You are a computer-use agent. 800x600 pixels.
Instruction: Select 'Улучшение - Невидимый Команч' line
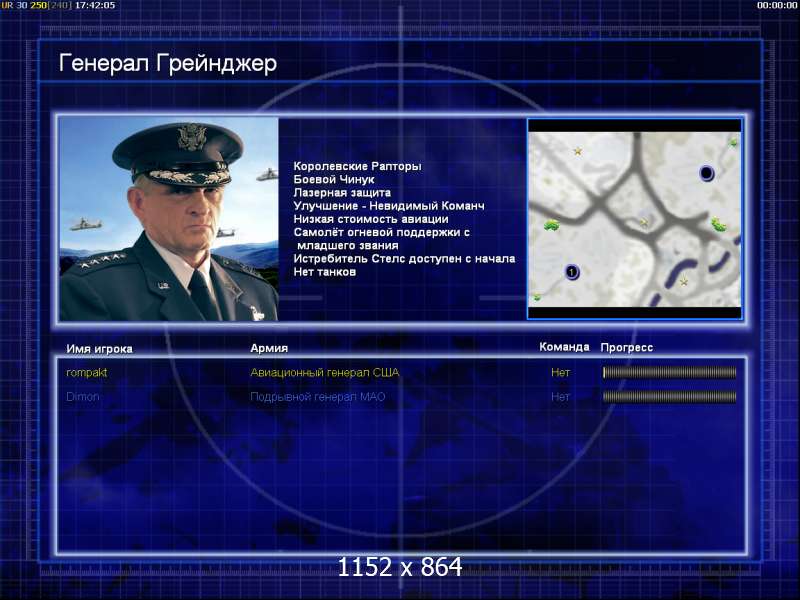(389, 206)
